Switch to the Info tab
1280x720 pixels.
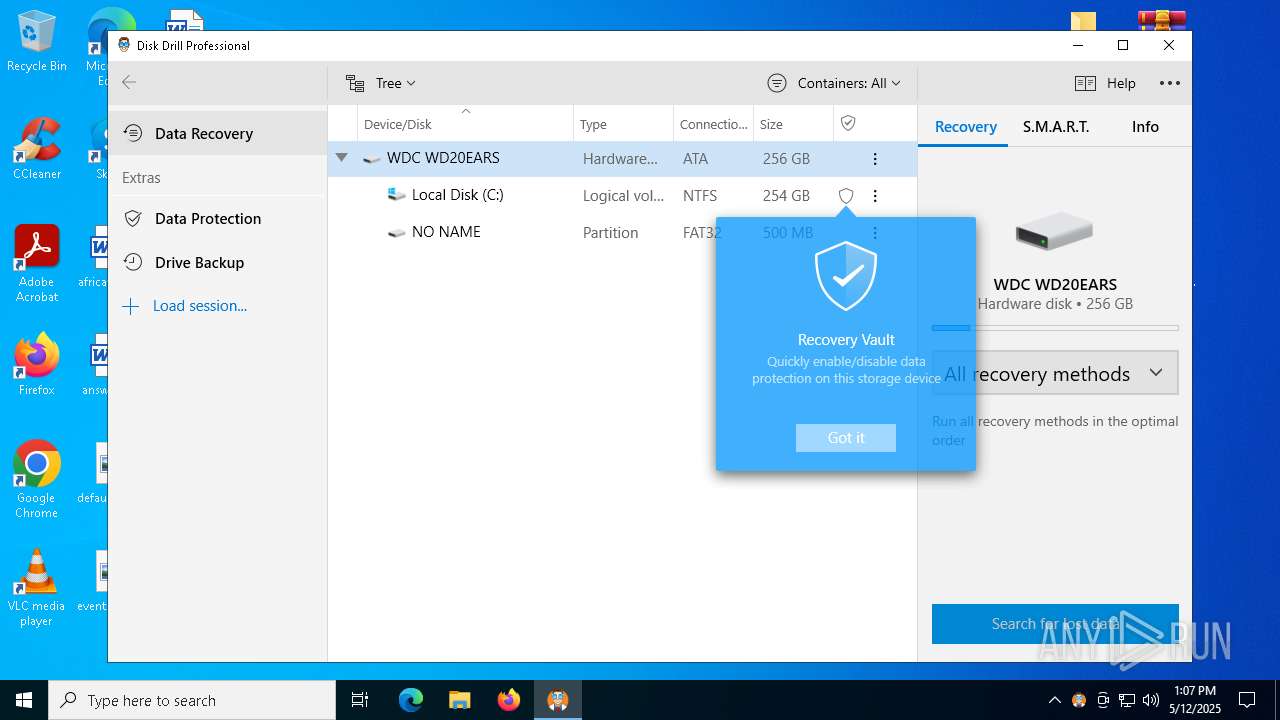pyautogui.click(x=1145, y=127)
